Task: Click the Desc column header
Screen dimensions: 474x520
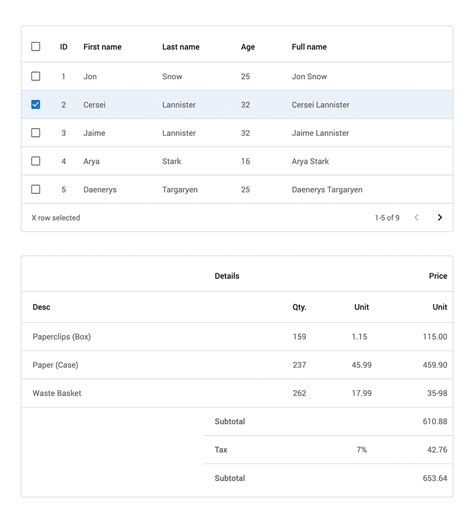Action: [41, 307]
